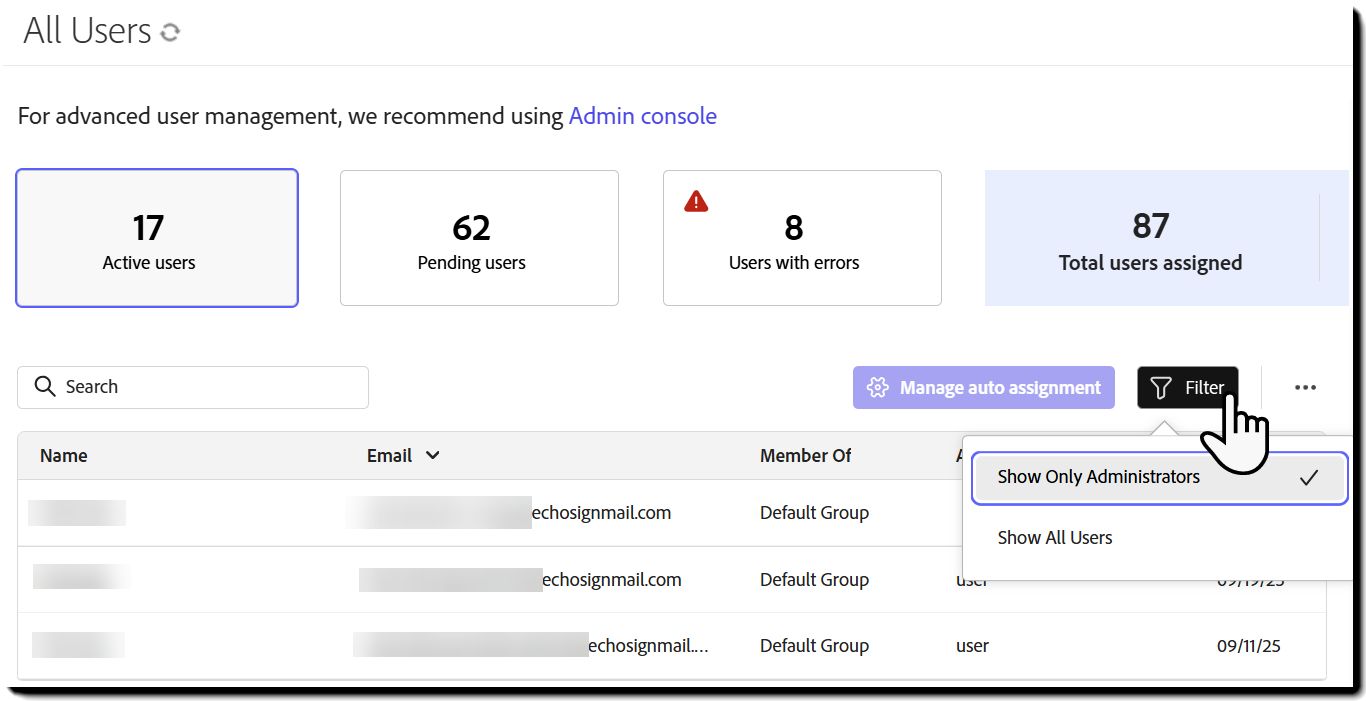
Task: Select the 62 Pending users card
Action: pos(479,238)
